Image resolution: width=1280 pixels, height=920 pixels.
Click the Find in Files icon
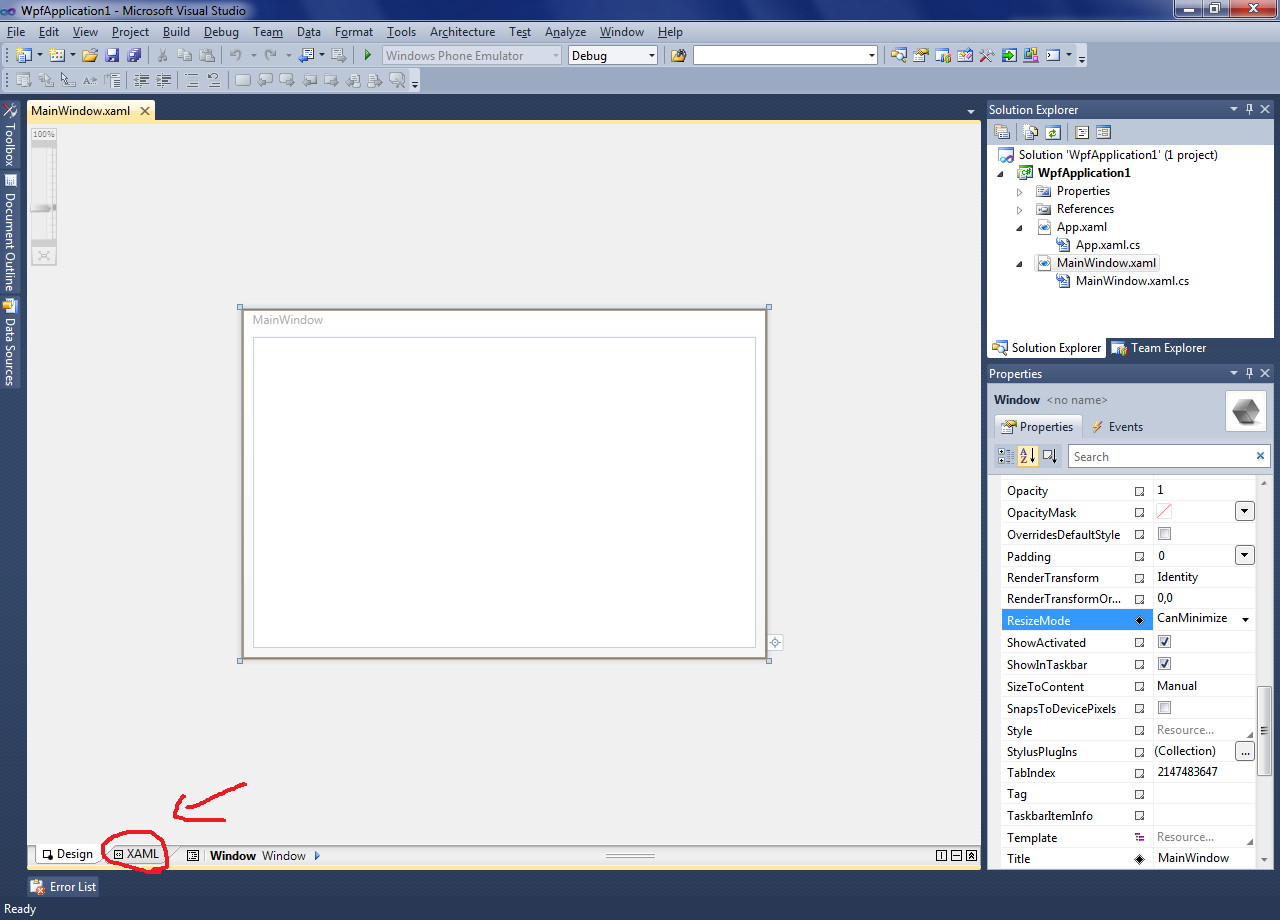[678, 56]
